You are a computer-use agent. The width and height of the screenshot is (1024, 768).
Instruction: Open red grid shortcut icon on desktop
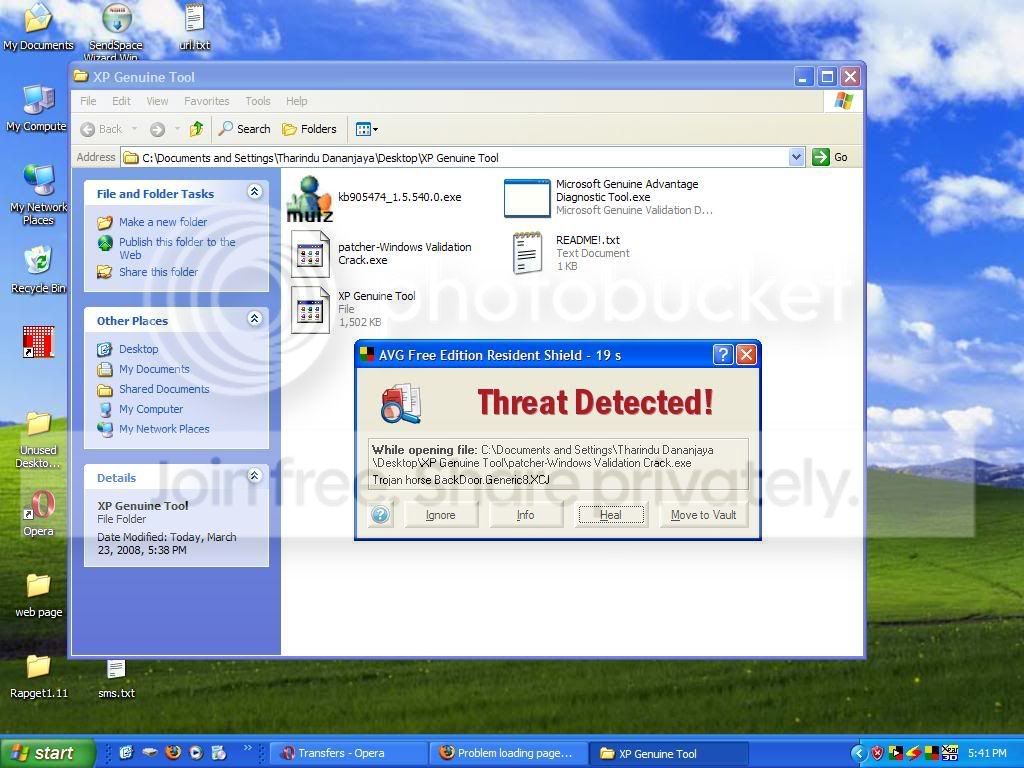38,342
